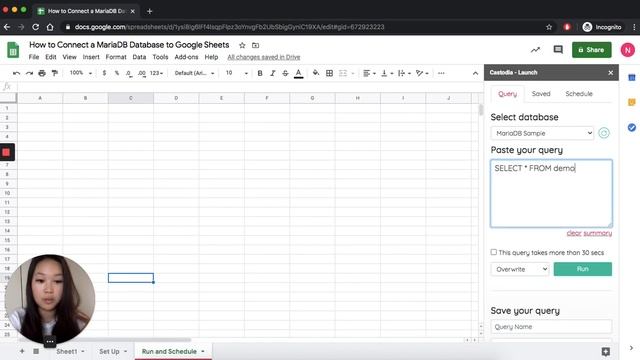
Task: Open the fill color picker
Action: coord(316,73)
